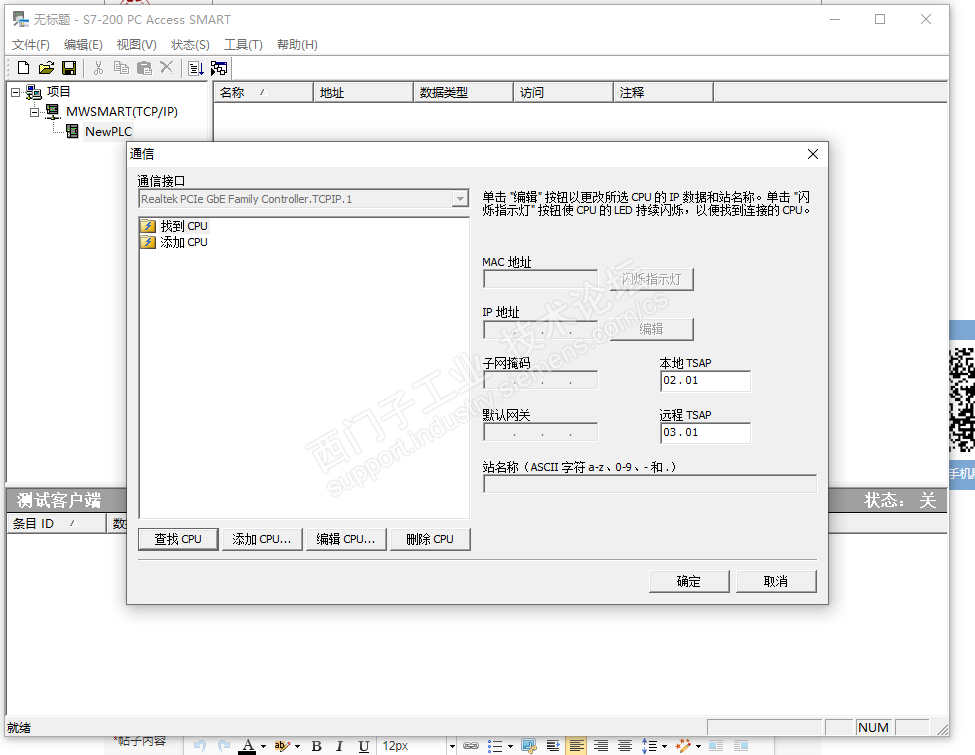Screen dimensions: 975x755
Task: Collapse the MWSMART(TCP/IP) tree node
Action: [x=35, y=112]
